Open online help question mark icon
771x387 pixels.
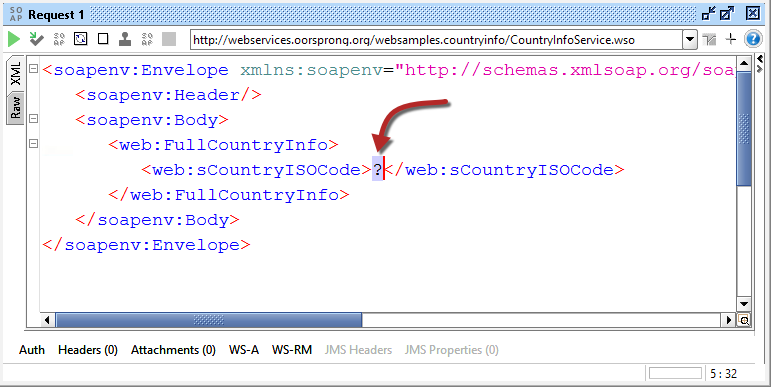(x=753, y=39)
